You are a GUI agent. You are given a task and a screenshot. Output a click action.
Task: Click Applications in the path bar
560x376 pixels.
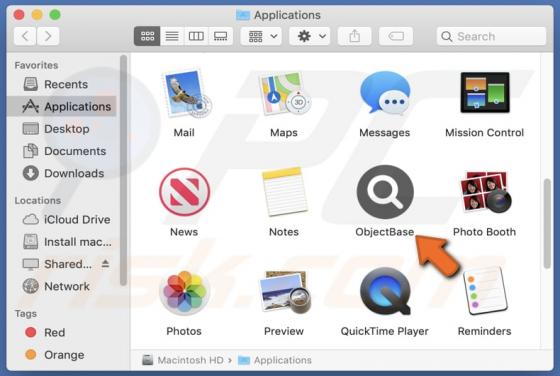tap(275, 360)
